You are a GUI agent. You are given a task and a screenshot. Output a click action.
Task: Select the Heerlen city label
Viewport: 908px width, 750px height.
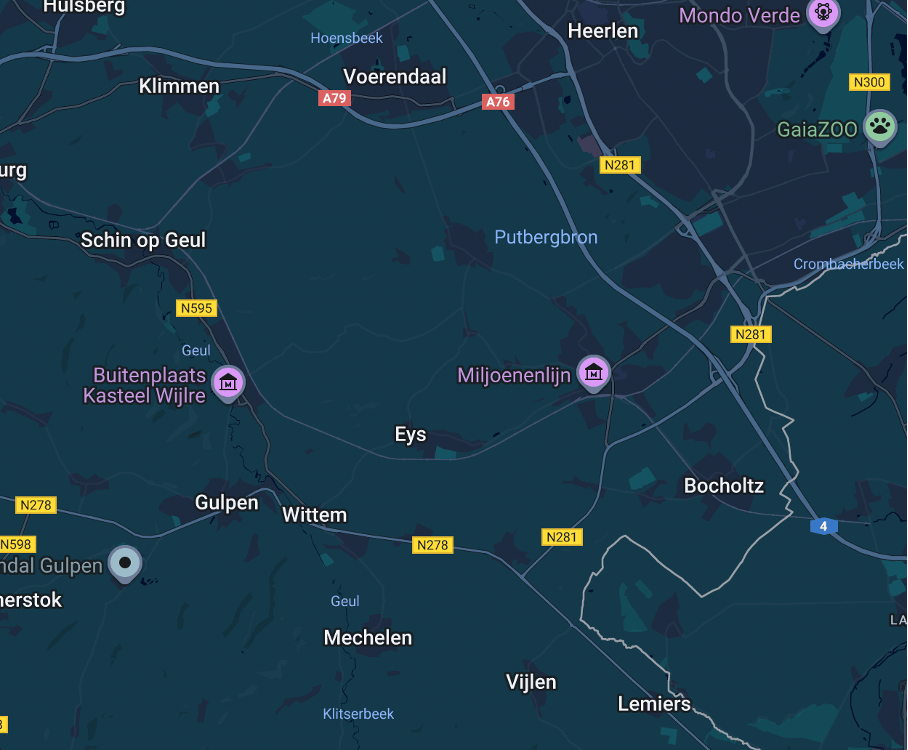(603, 31)
